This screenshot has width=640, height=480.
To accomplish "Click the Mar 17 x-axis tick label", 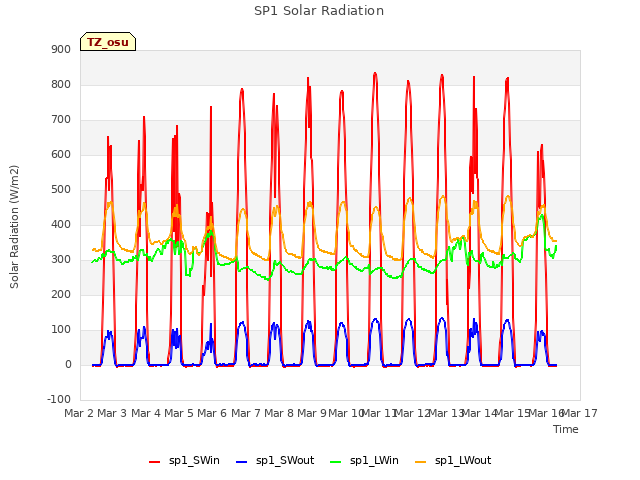I will (580, 413).
